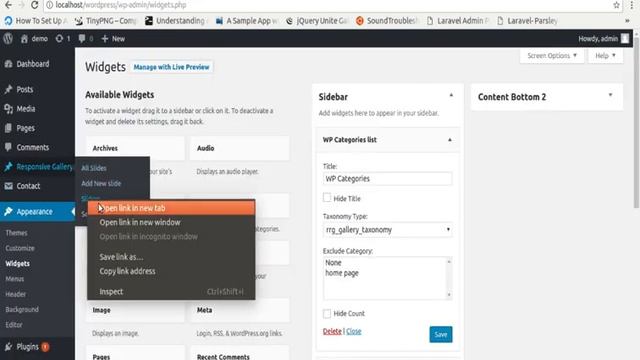The image size is (640, 360).
Task: Open the Laravel-Parsley bookmark
Action: 527,21
